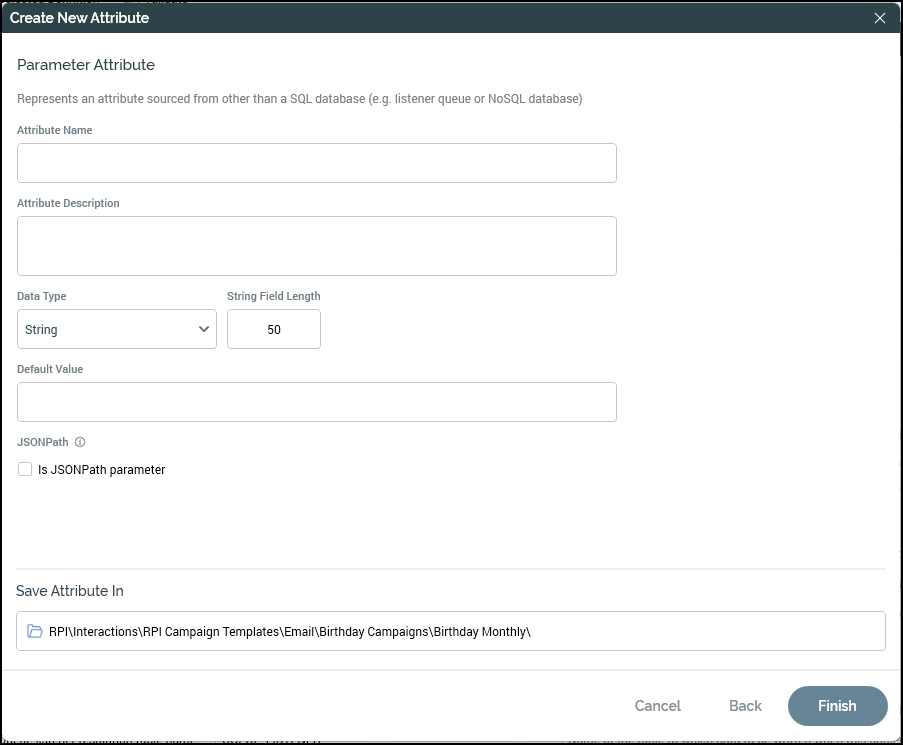This screenshot has height=745, width=903.
Task: Click the Create New Attribute title bar
Action: pos(400,18)
